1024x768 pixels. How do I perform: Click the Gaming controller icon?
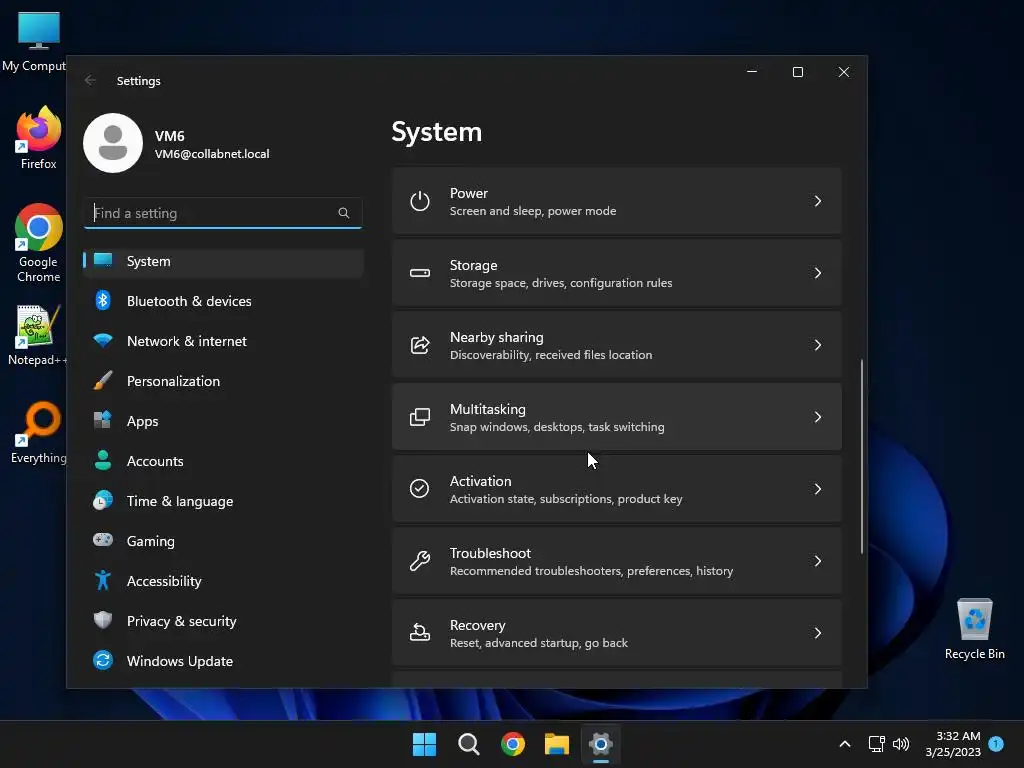pyautogui.click(x=103, y=540)
